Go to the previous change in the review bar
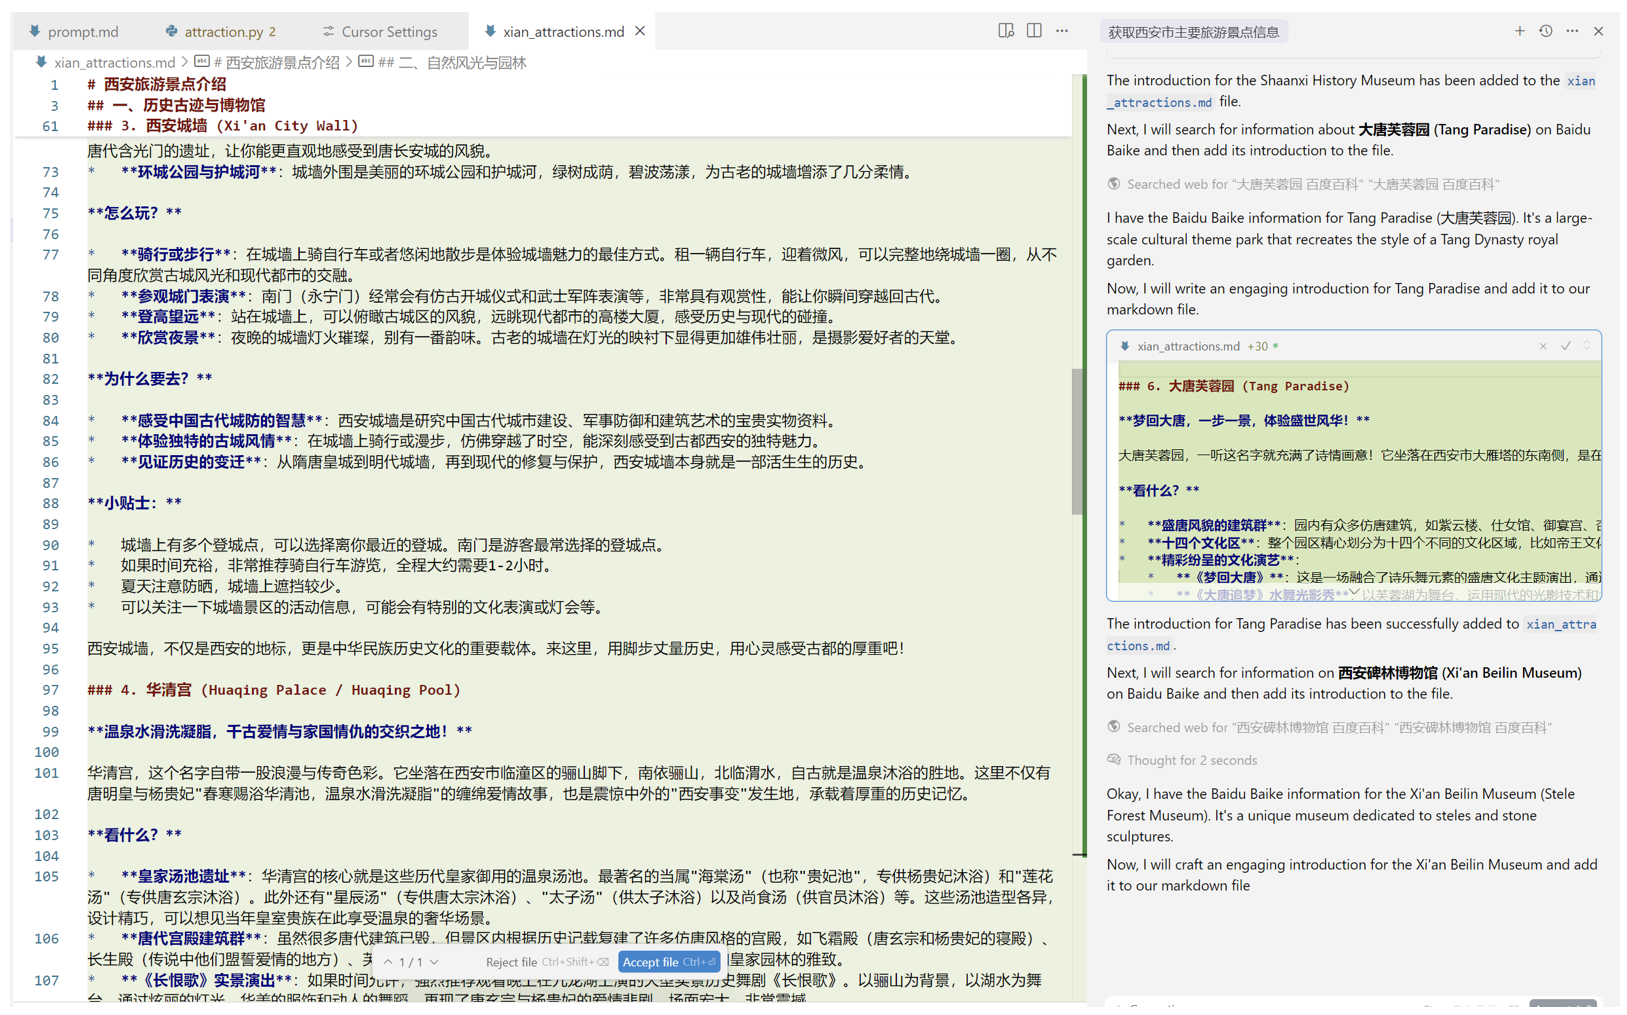This screenshot has width=1627, height=1015. pyautogui.click(x=388, y=962)
